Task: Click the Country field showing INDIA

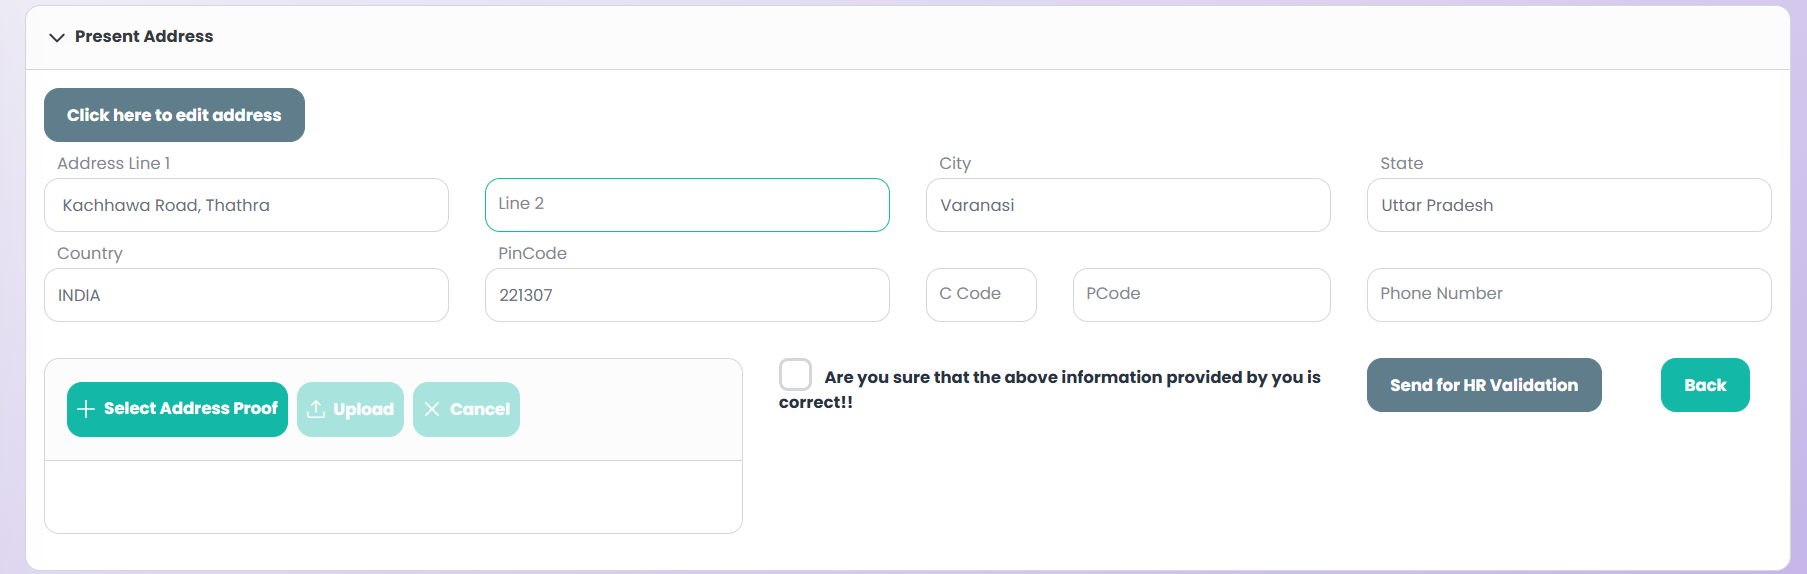Action: pyautogui.click(x=246, y=295)
